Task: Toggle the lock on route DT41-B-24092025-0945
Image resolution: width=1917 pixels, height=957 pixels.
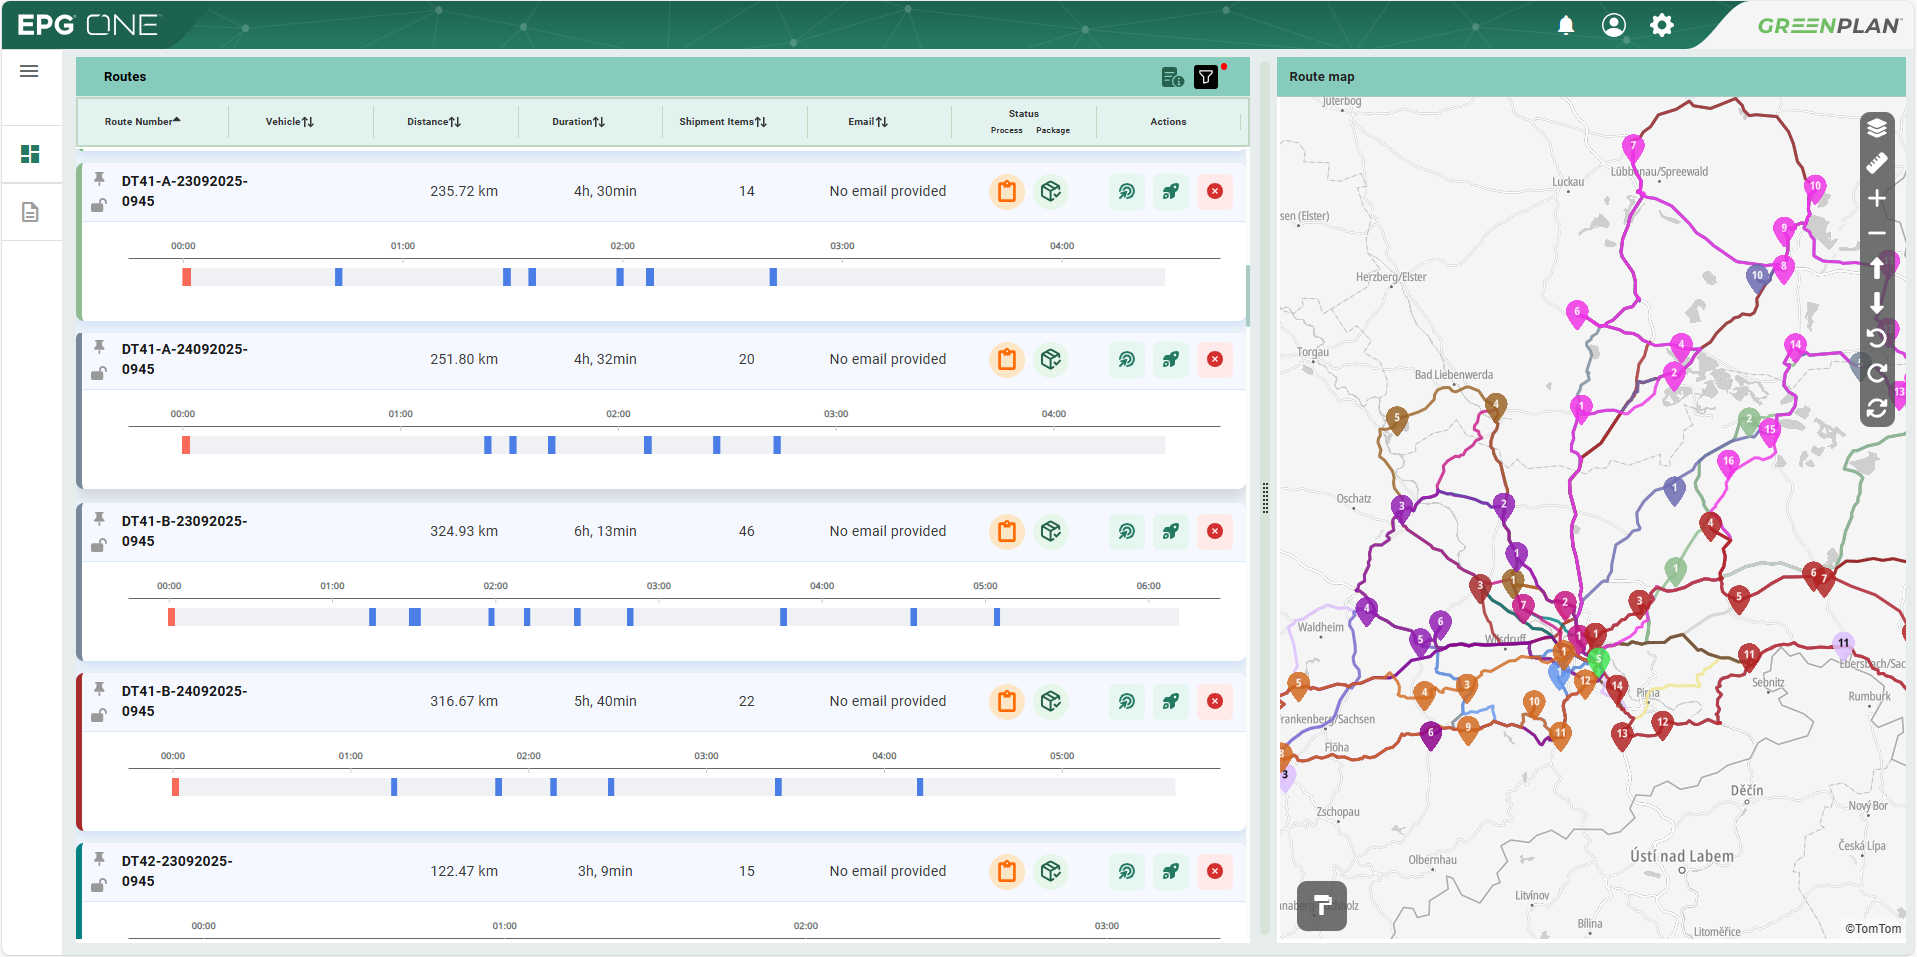Action: coord(99,714)
